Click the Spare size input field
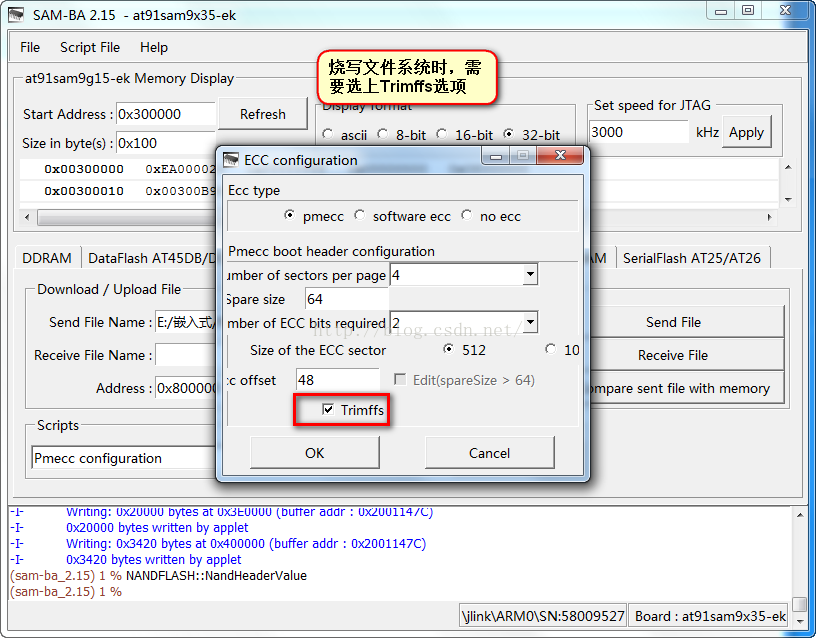The image size is (816, 638). point(347,299)
